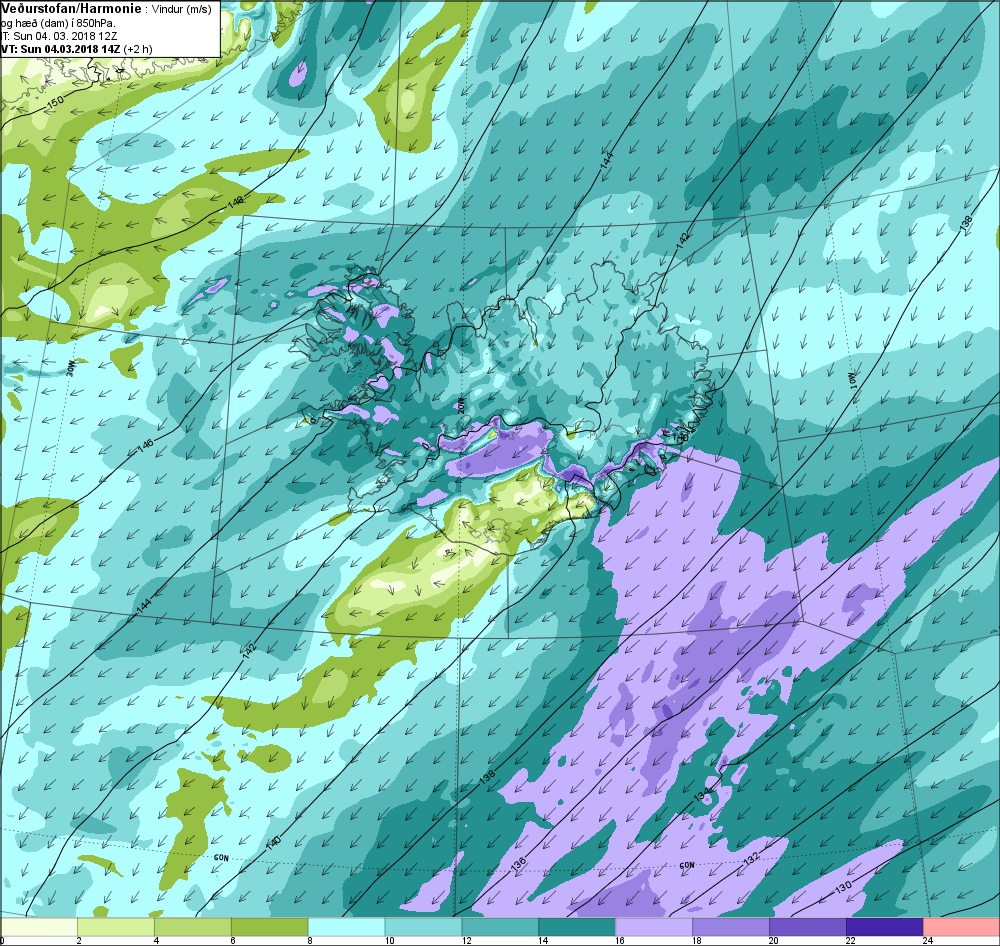Select the 0–2 m/s pale cream legend swatch

(x=38, y=926)
